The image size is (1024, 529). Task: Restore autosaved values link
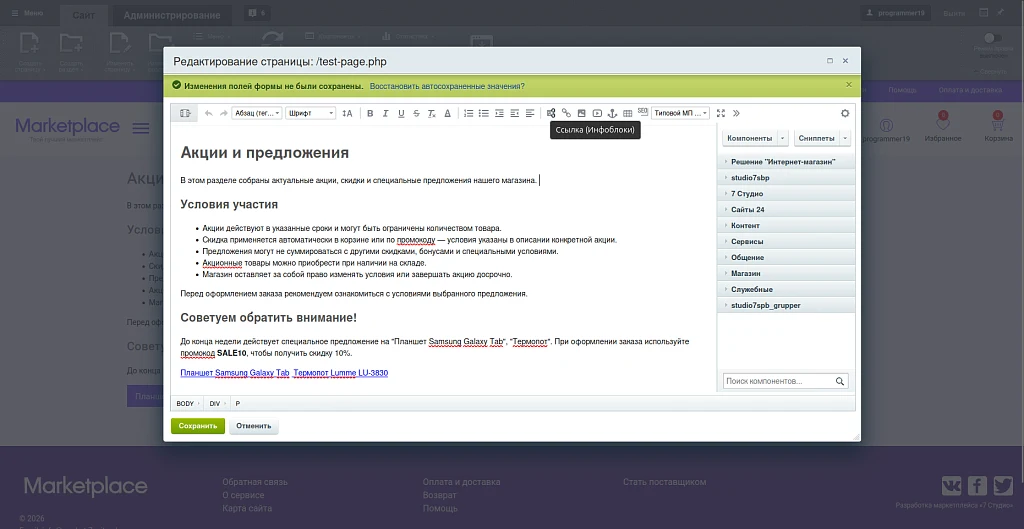447,86
